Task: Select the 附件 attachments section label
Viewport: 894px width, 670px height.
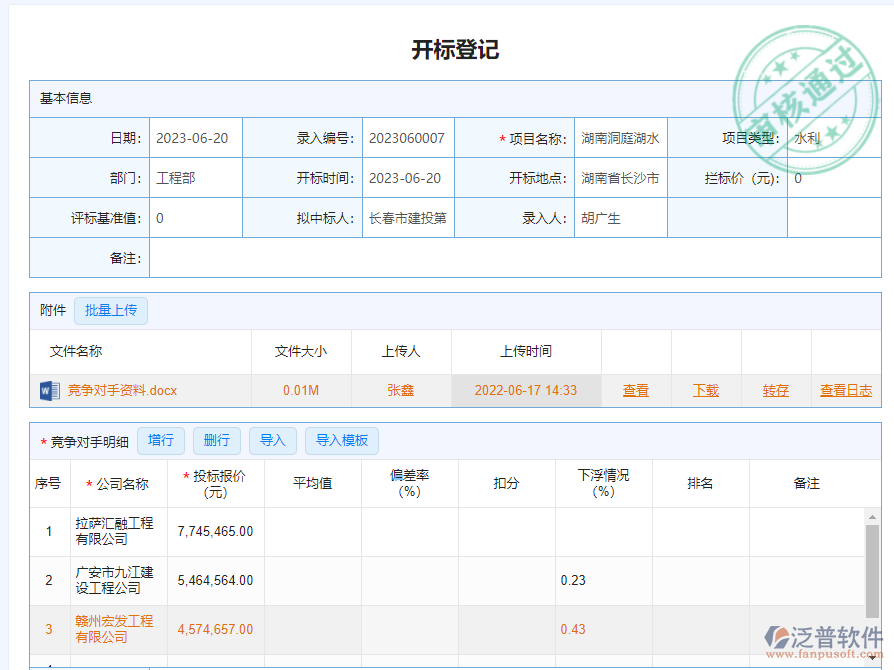Action: click(52, 311)
